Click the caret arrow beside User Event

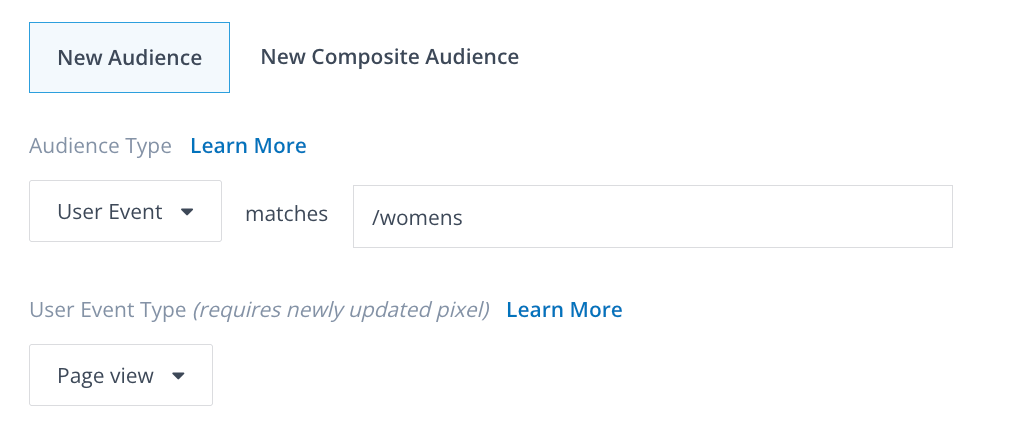click(187, 212)
